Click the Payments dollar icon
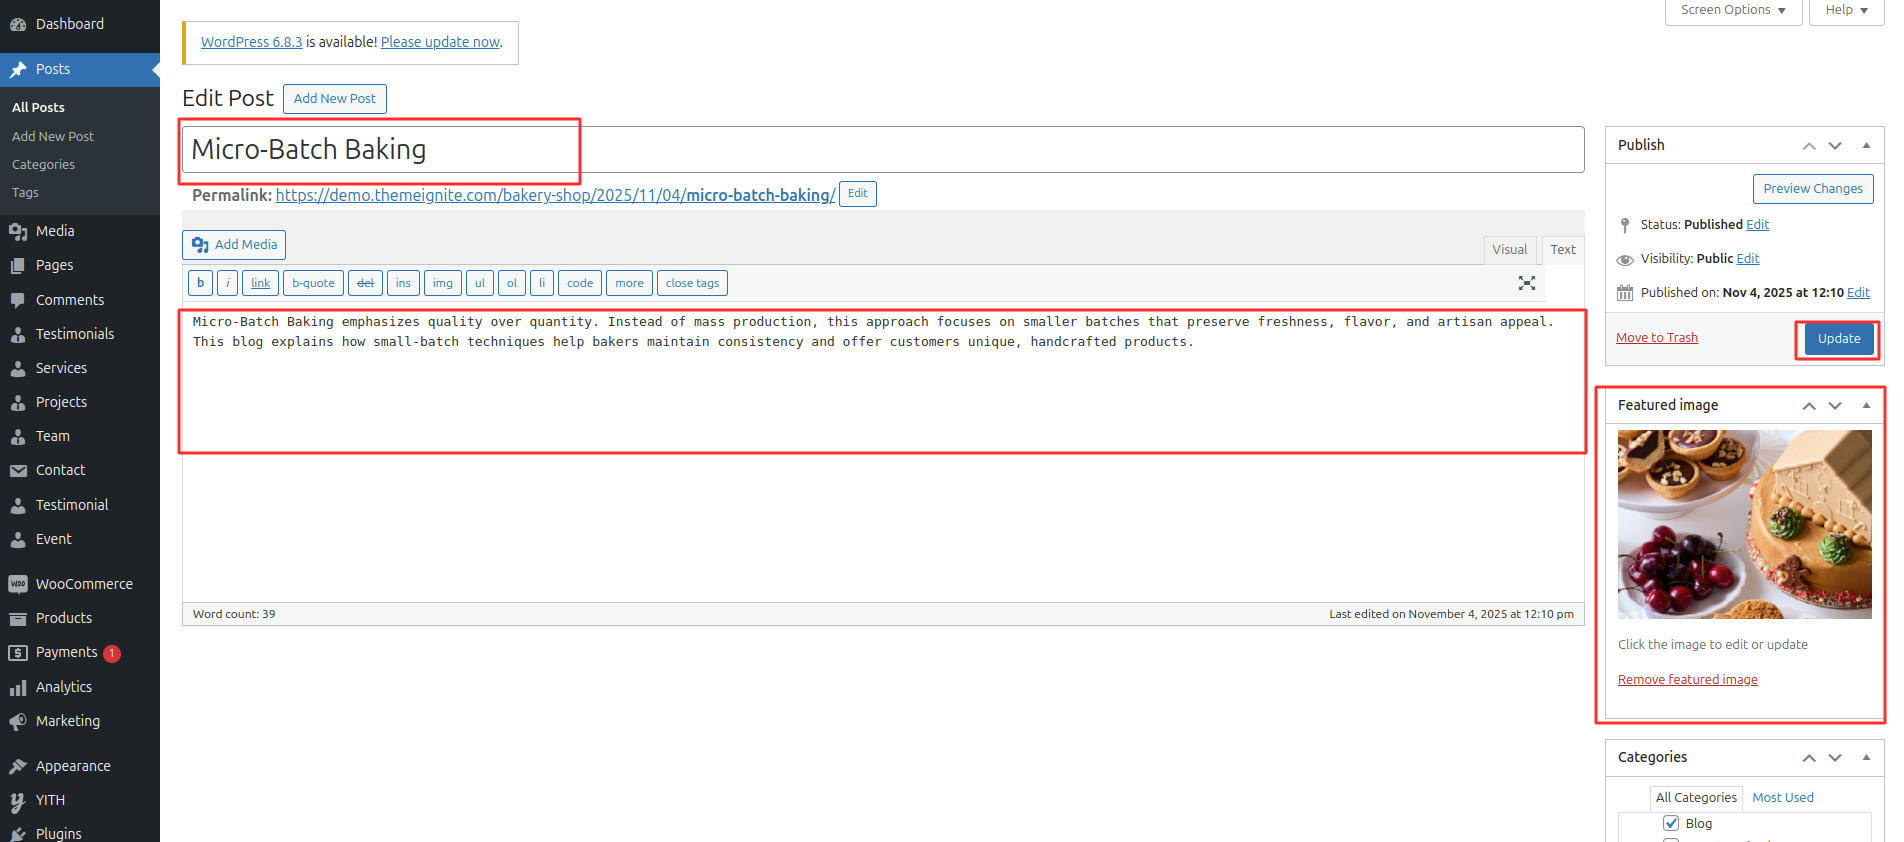The image size is (1904, 842). (18, 652)
